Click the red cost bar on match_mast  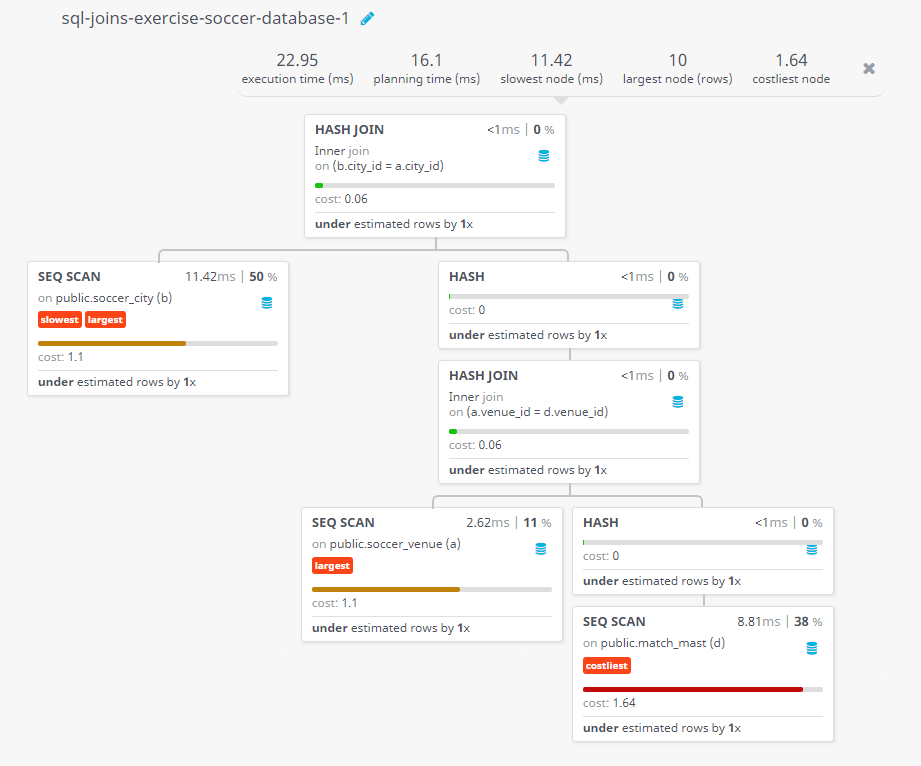click(692, 689)
